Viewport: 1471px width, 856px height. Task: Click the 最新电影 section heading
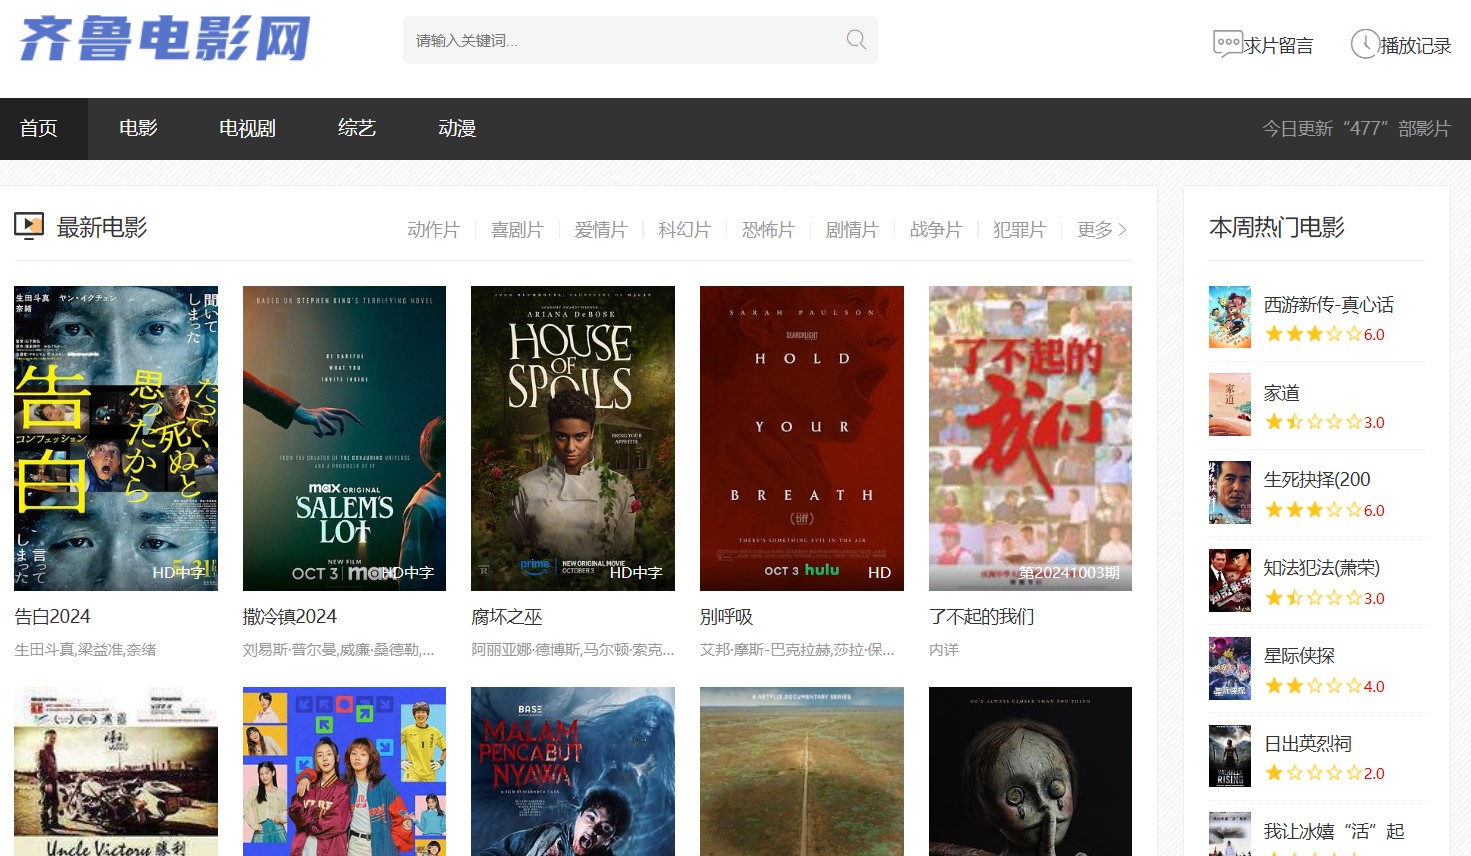[x=102, y=227]
